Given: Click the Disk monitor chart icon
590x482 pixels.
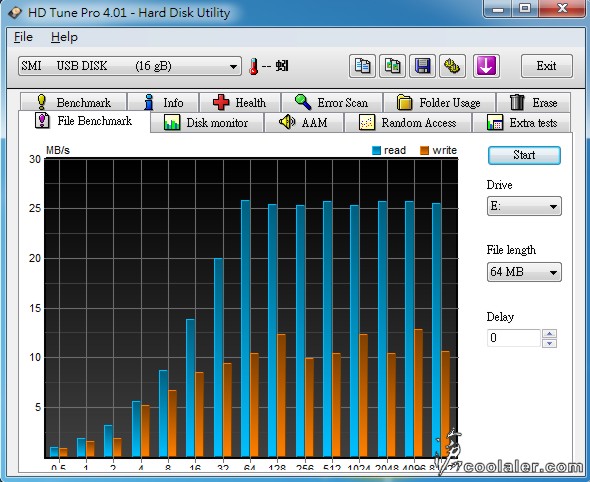Looking at the screenshot, I should [172, 123].
